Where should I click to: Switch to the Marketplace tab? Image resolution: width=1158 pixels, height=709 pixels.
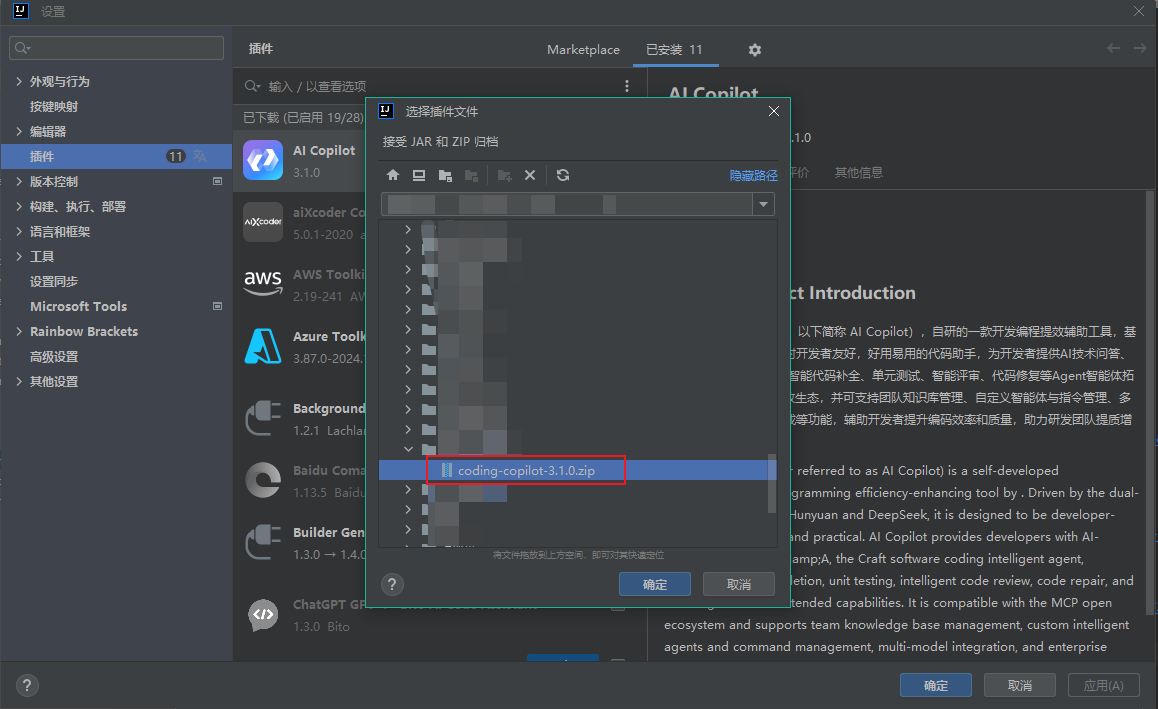(583, 49)
